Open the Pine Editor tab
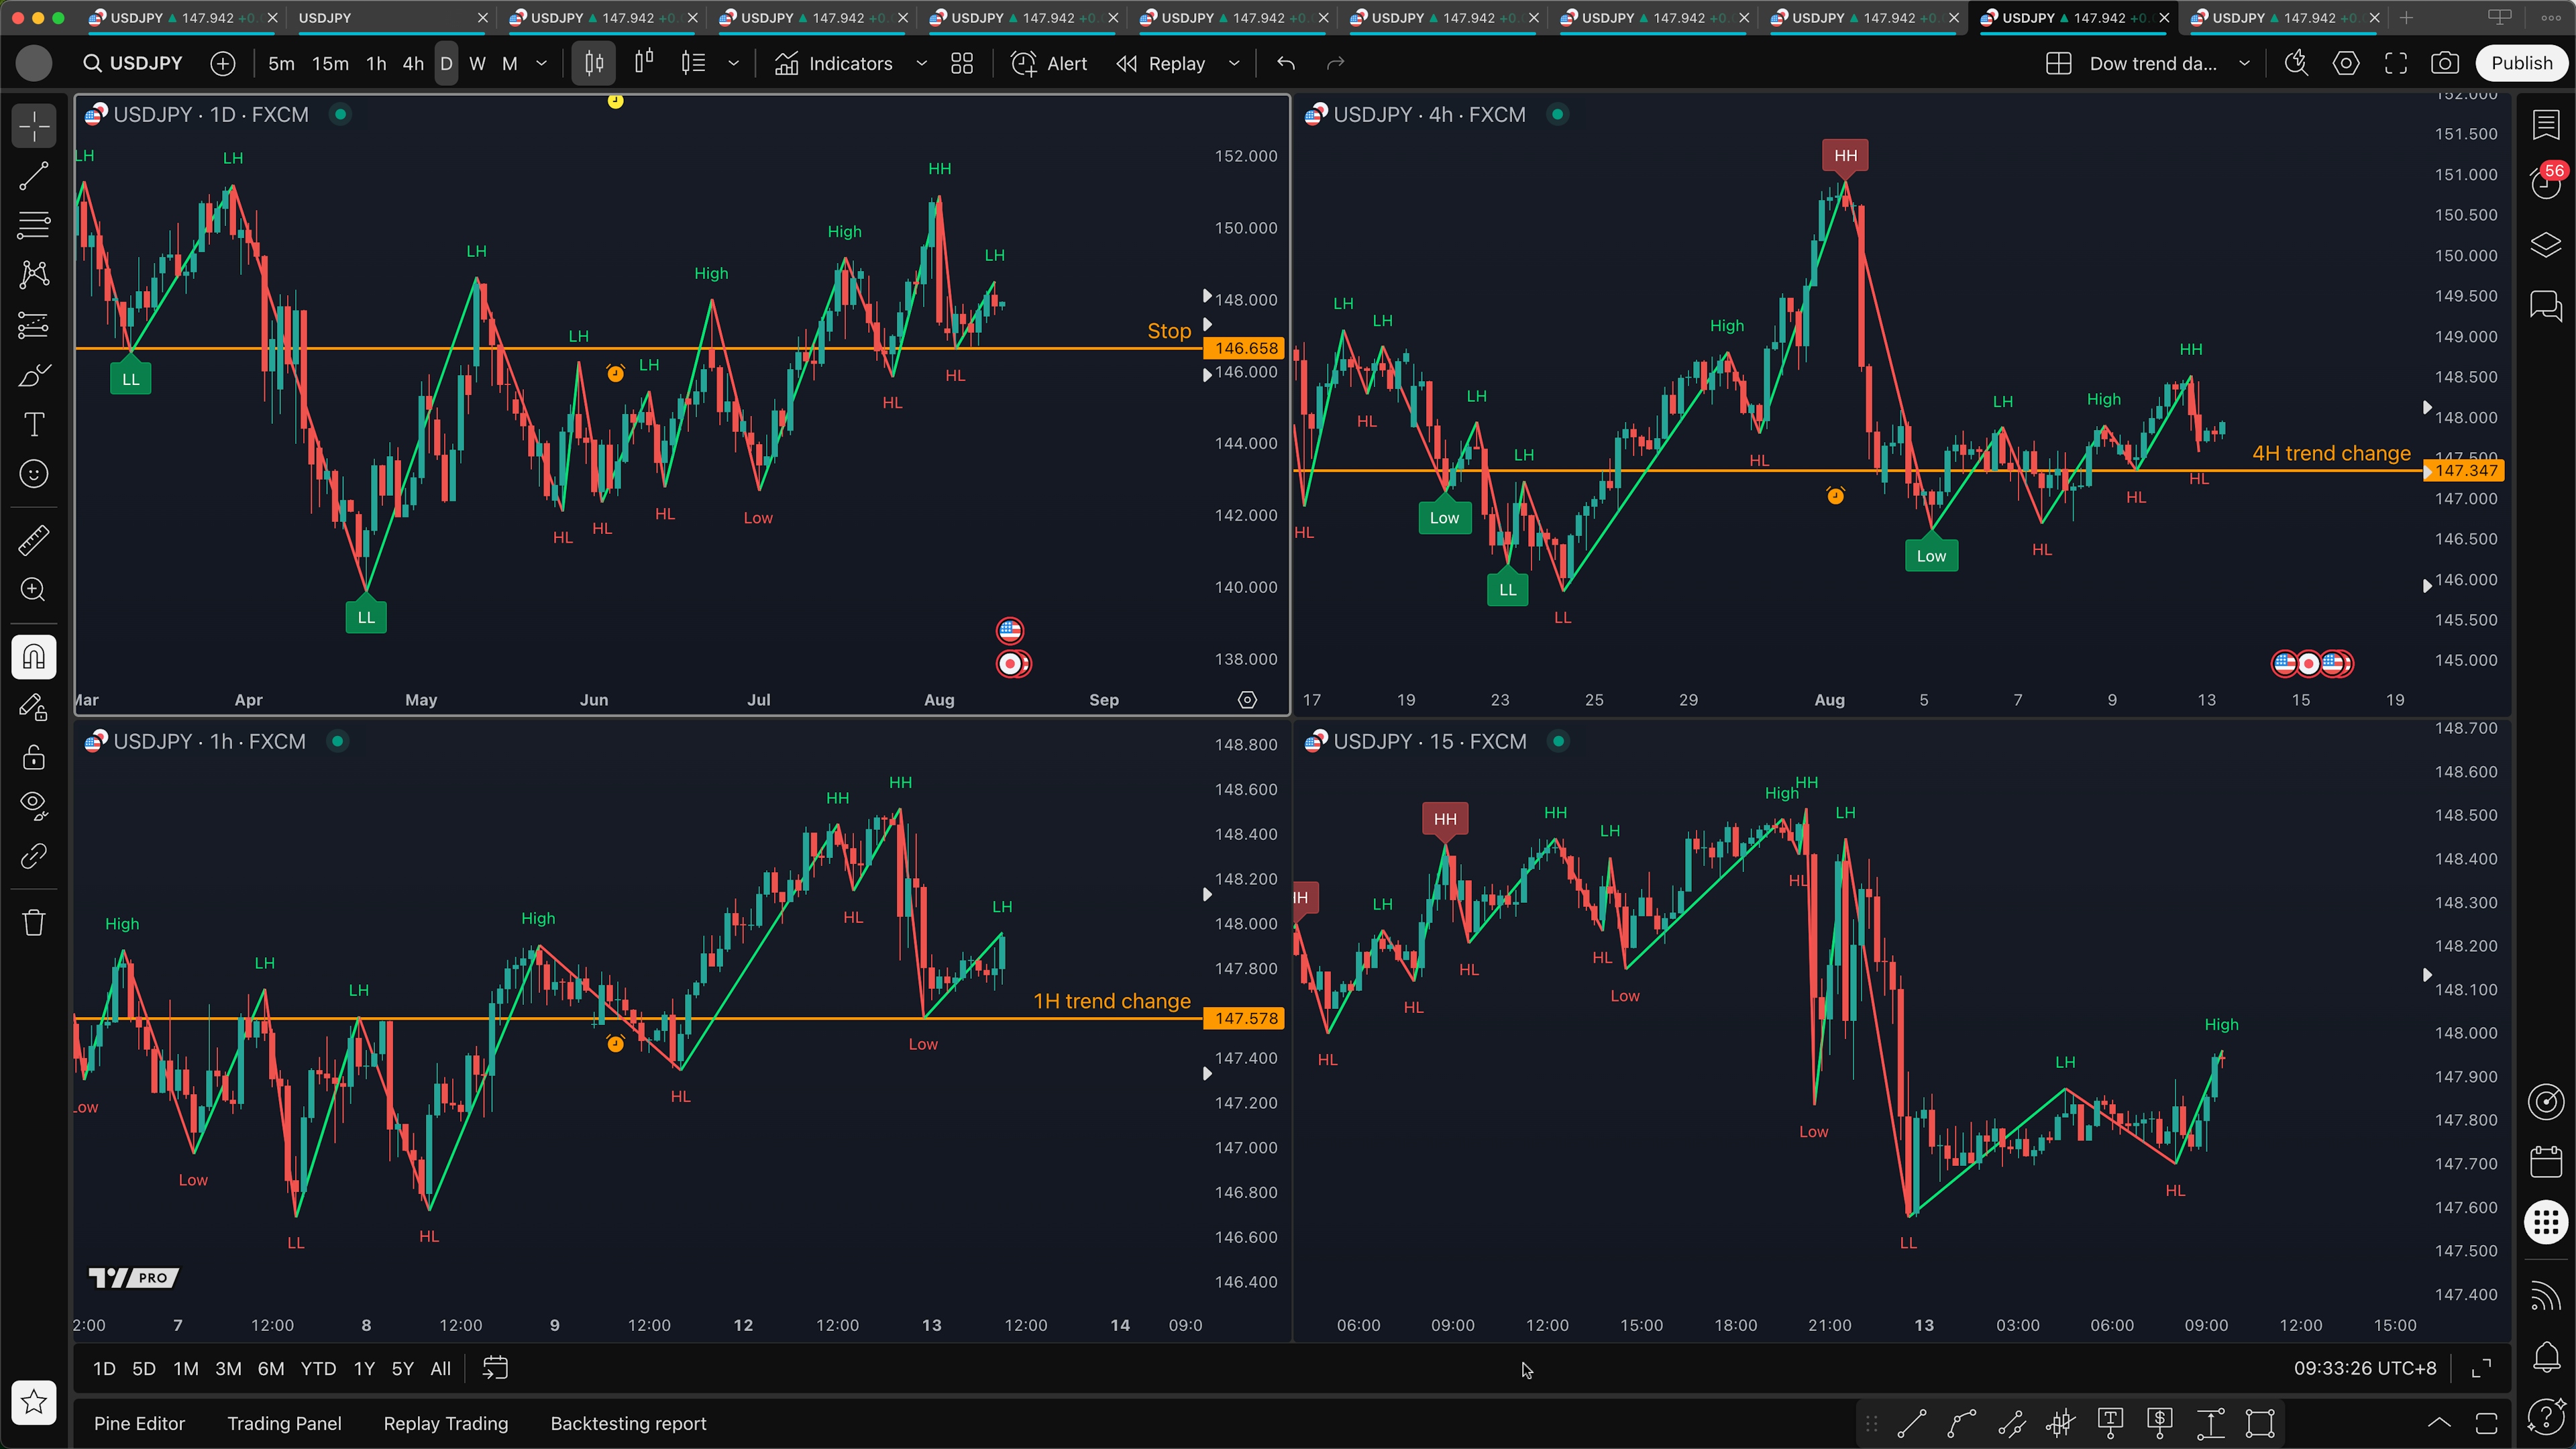The image size is (2576, 1449). (x=139, y=1423)
